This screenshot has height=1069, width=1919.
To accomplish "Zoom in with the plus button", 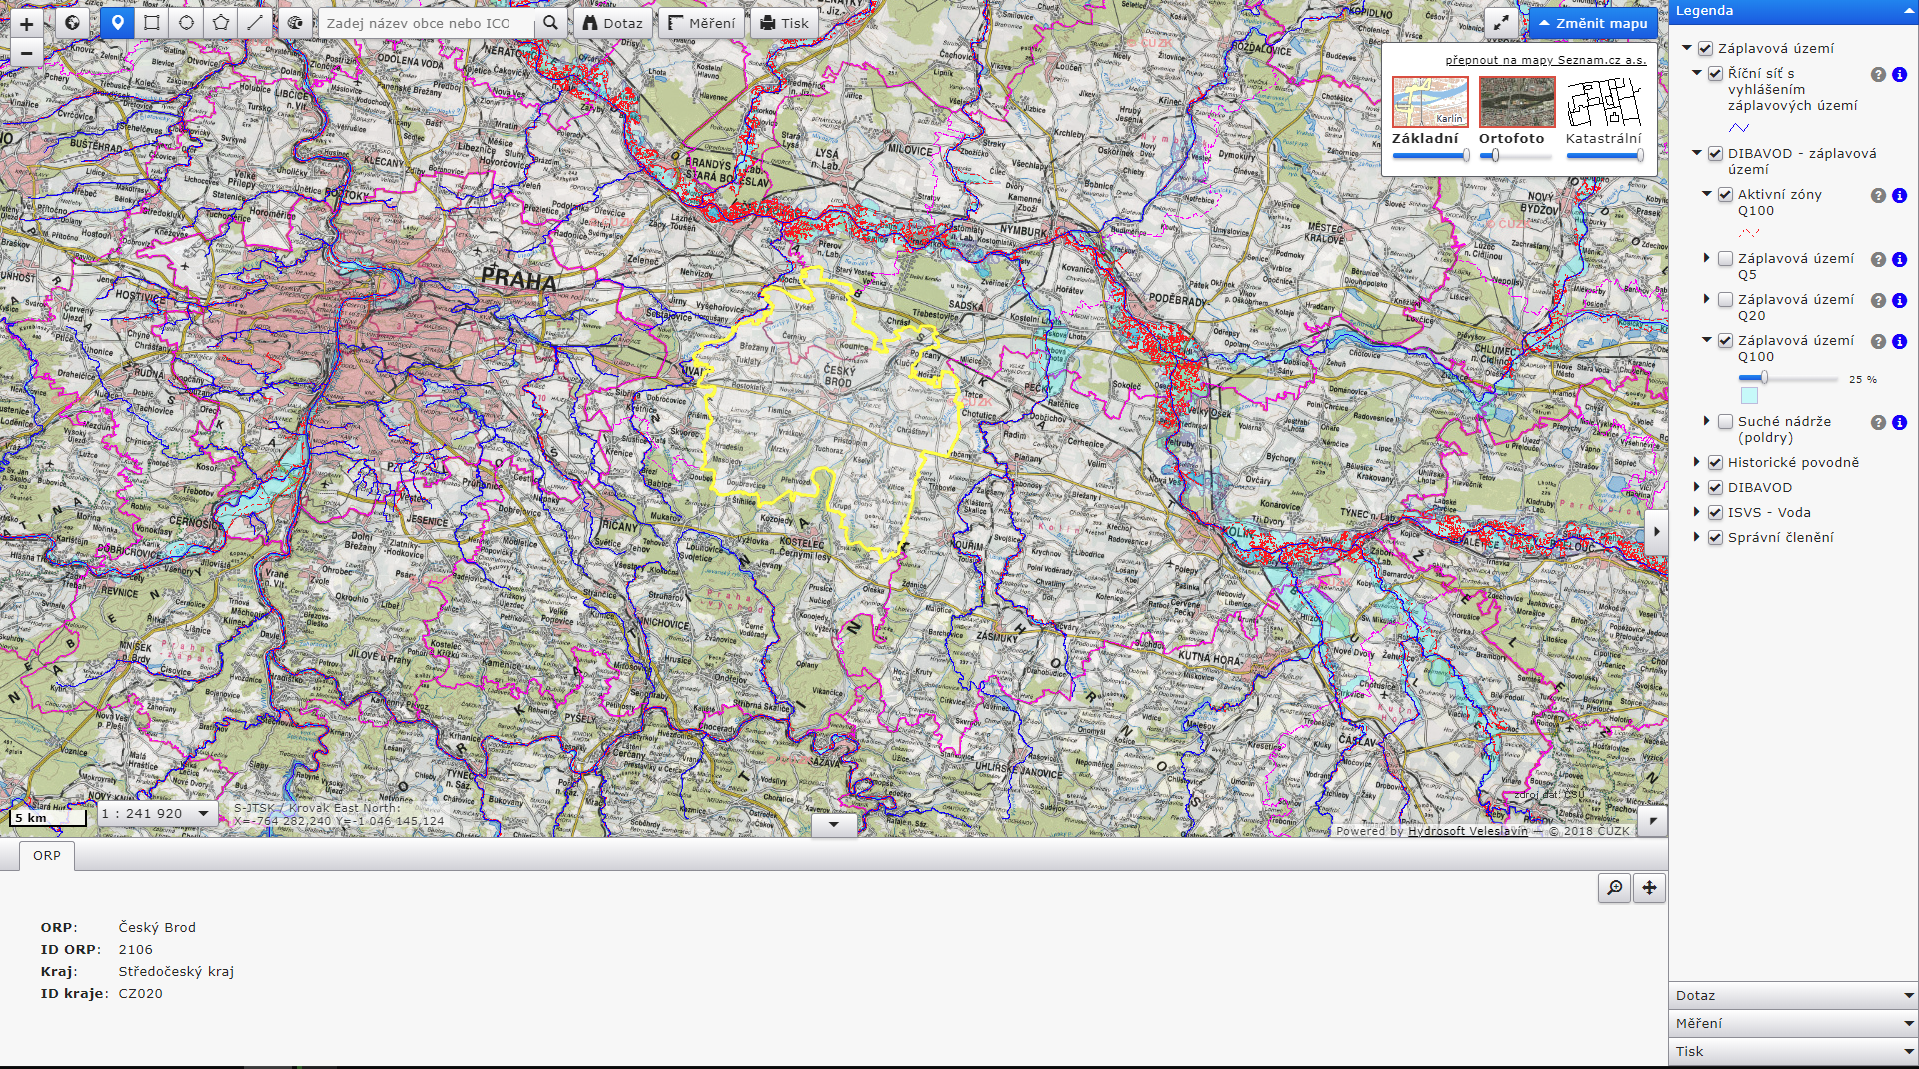I will 27,24.
